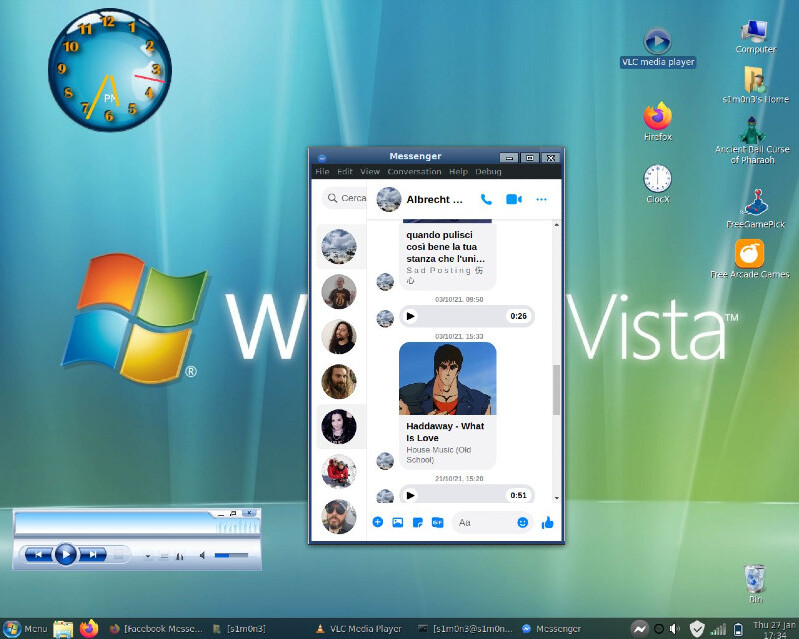Select the snowy mountain avatar conversation
This screenshot has width=799, height=639.
tap(339, 247)
